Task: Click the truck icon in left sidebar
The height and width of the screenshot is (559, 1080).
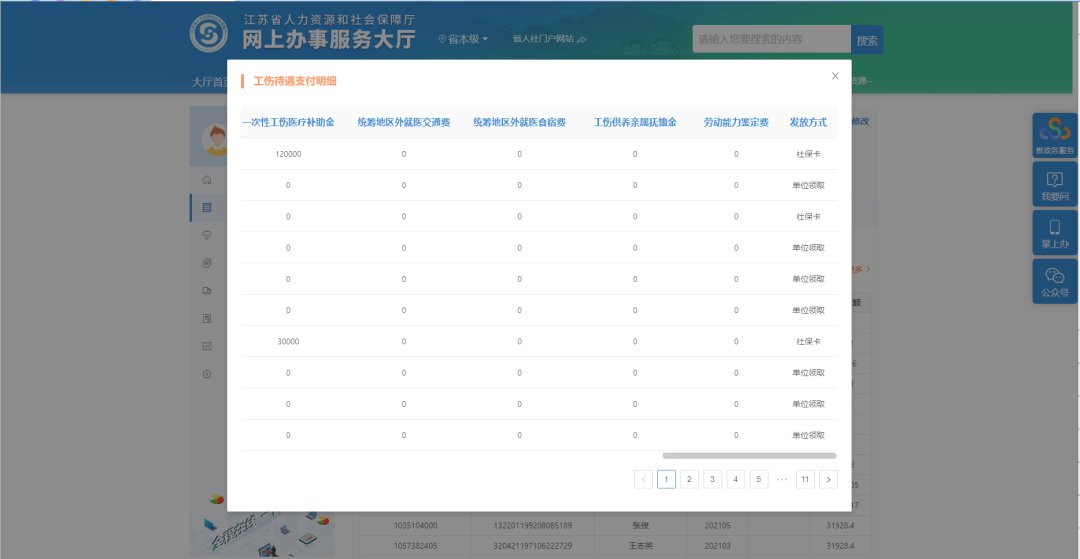Action: (x=207, y=291)
